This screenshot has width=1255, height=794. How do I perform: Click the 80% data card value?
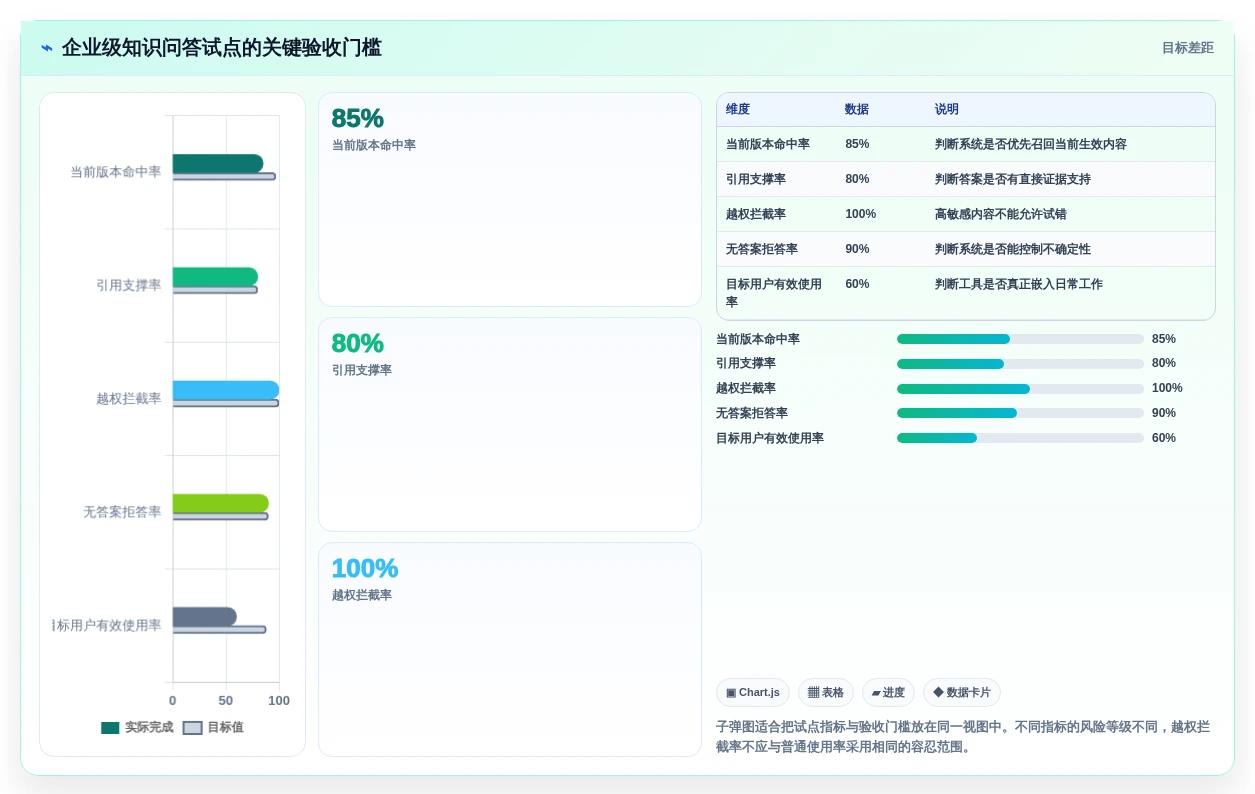tap(357, 343)
